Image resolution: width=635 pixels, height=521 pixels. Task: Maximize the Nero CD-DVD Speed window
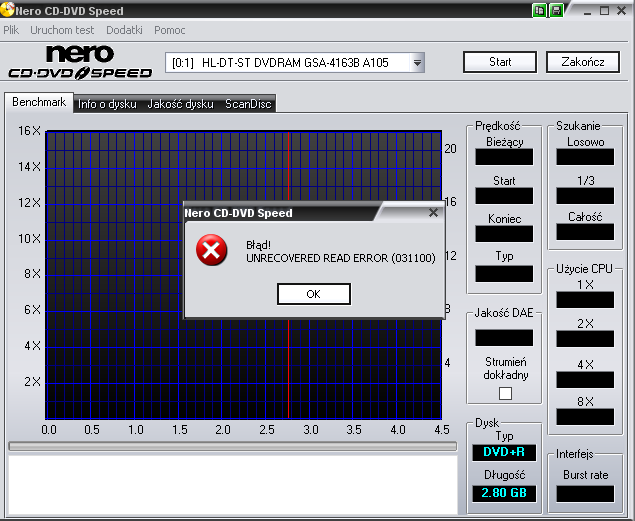[604, 11]
